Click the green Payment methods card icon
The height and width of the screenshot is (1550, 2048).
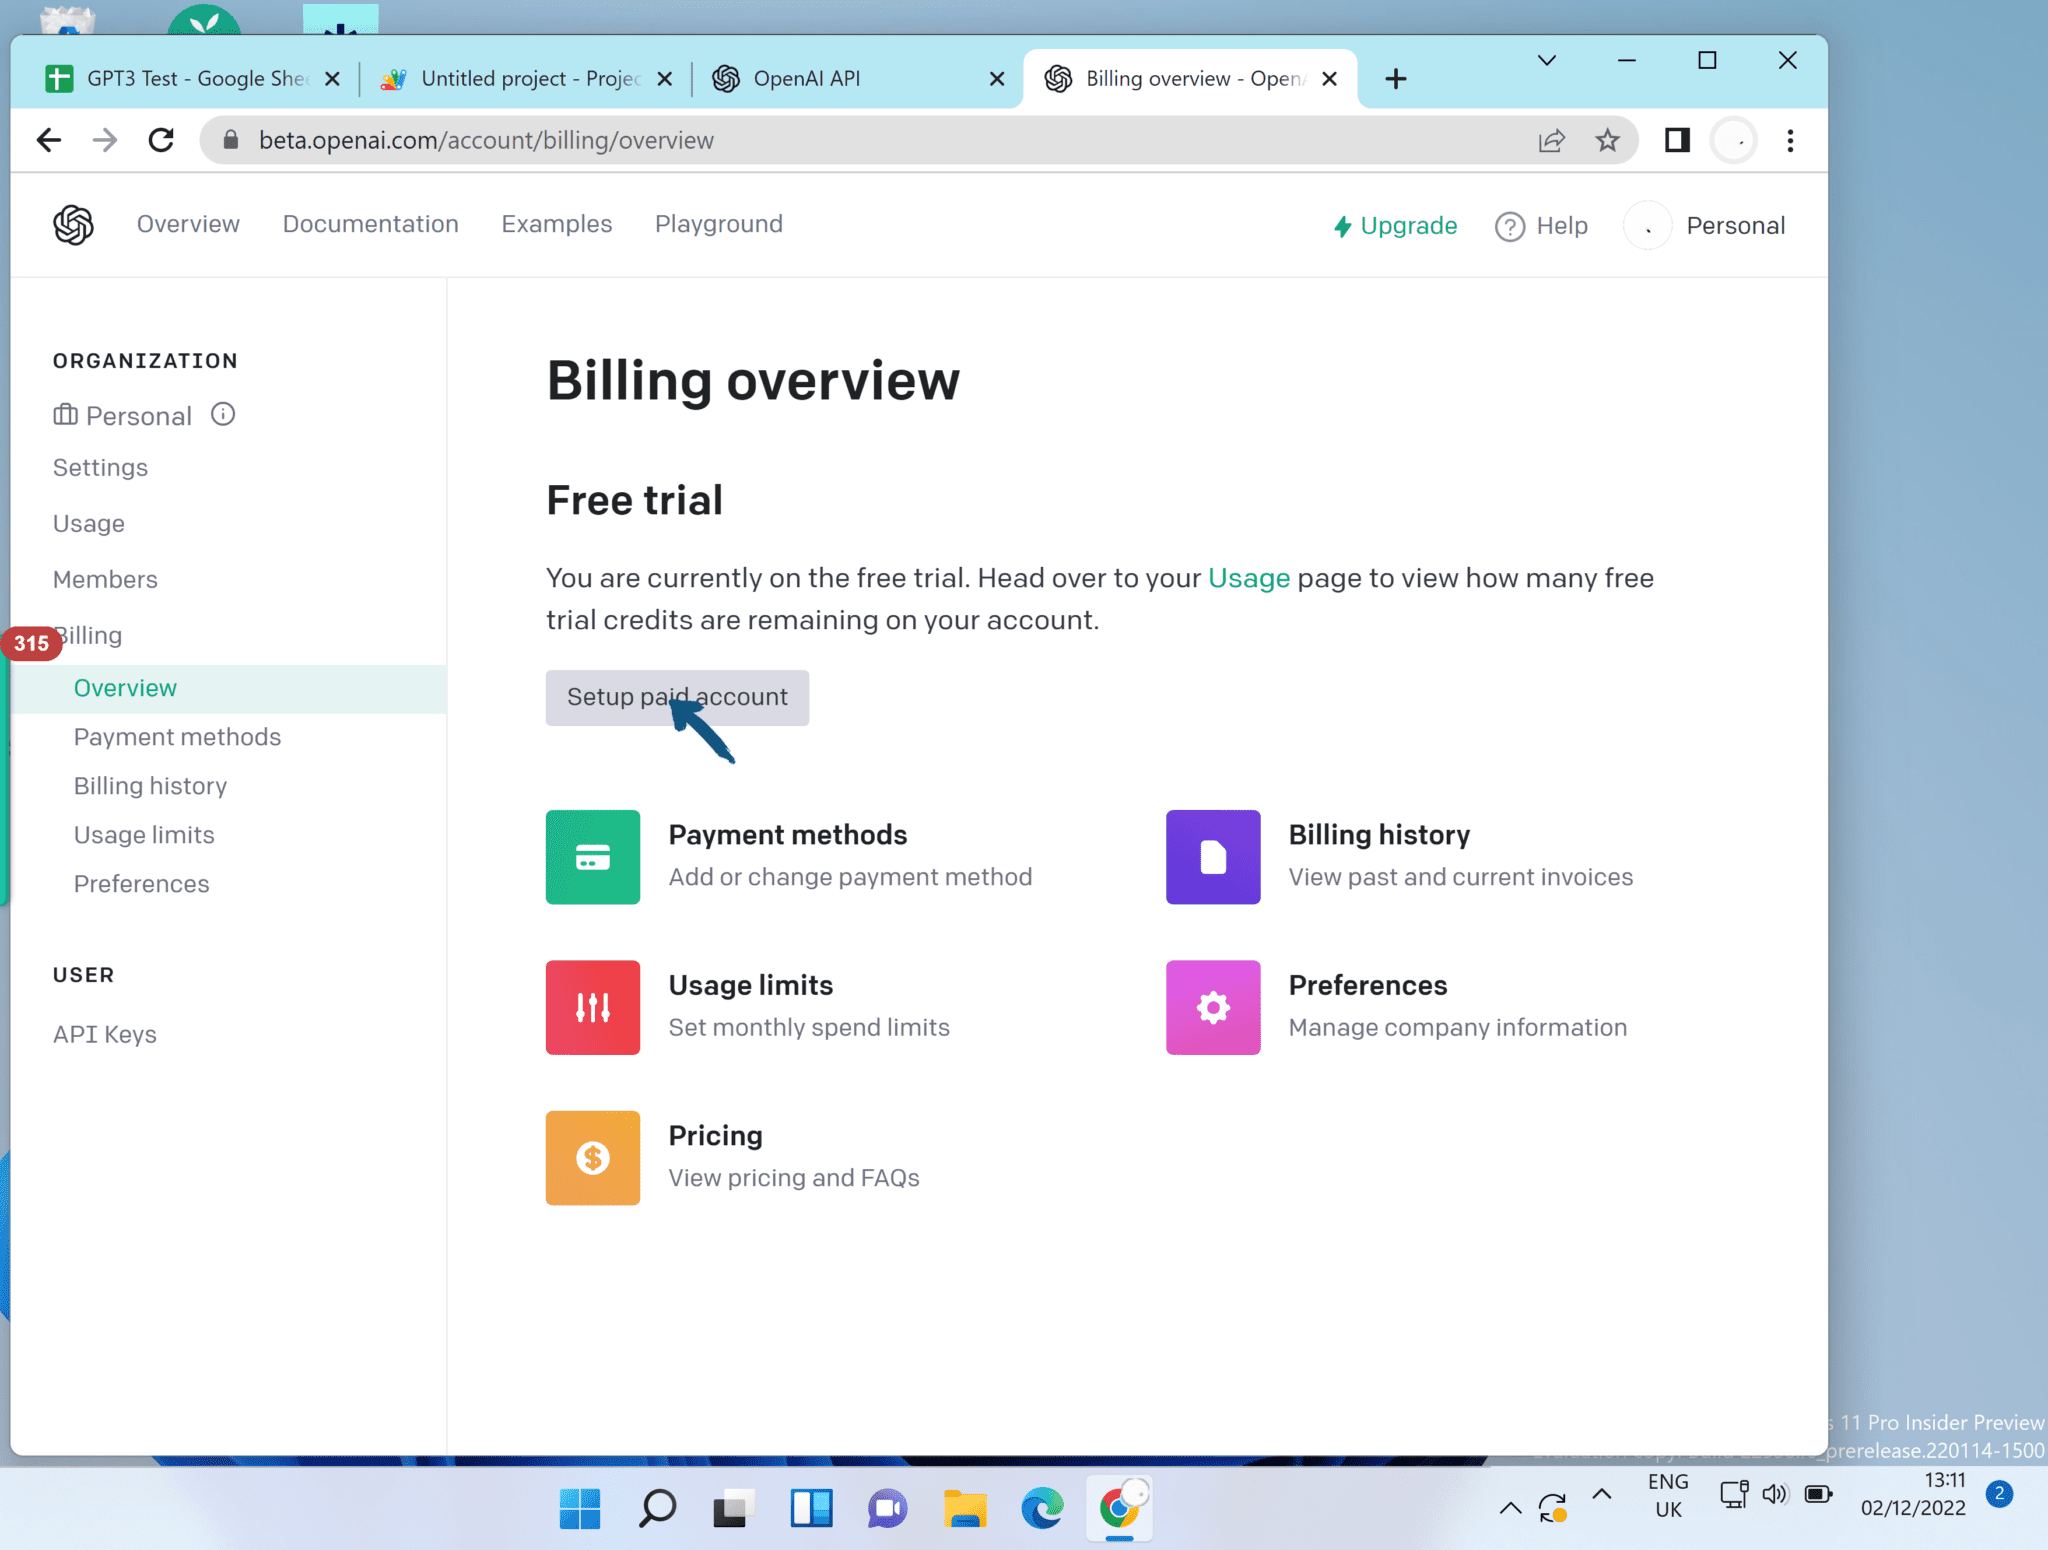[x=592, y=857]
